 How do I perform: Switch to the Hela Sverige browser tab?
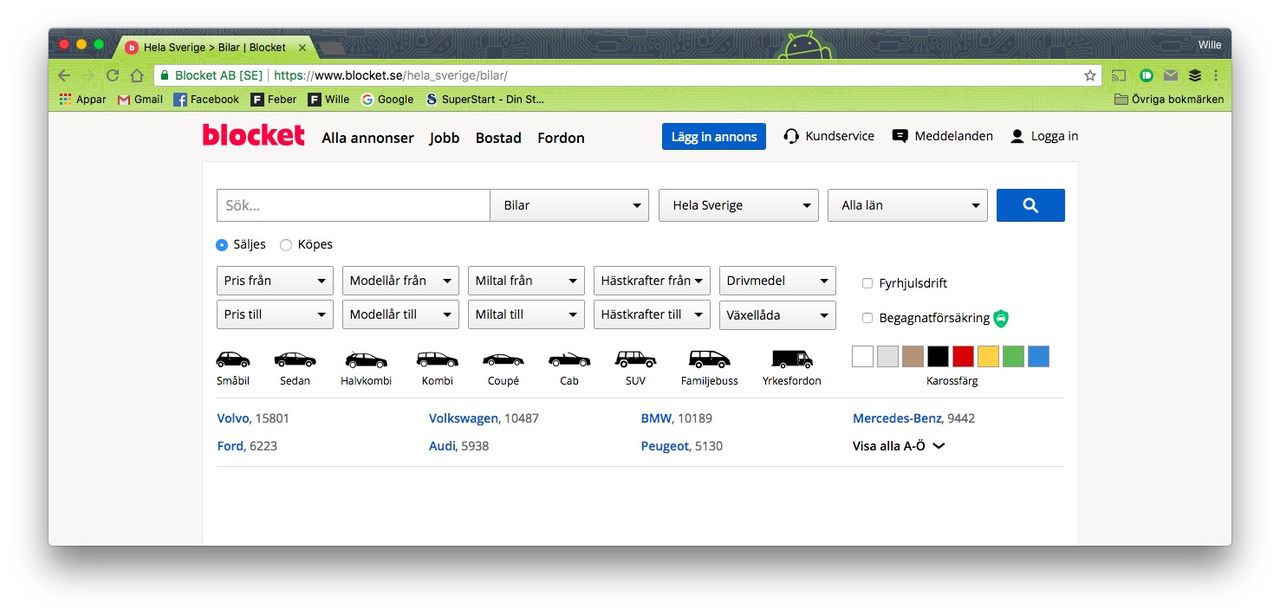click(216, 47)
